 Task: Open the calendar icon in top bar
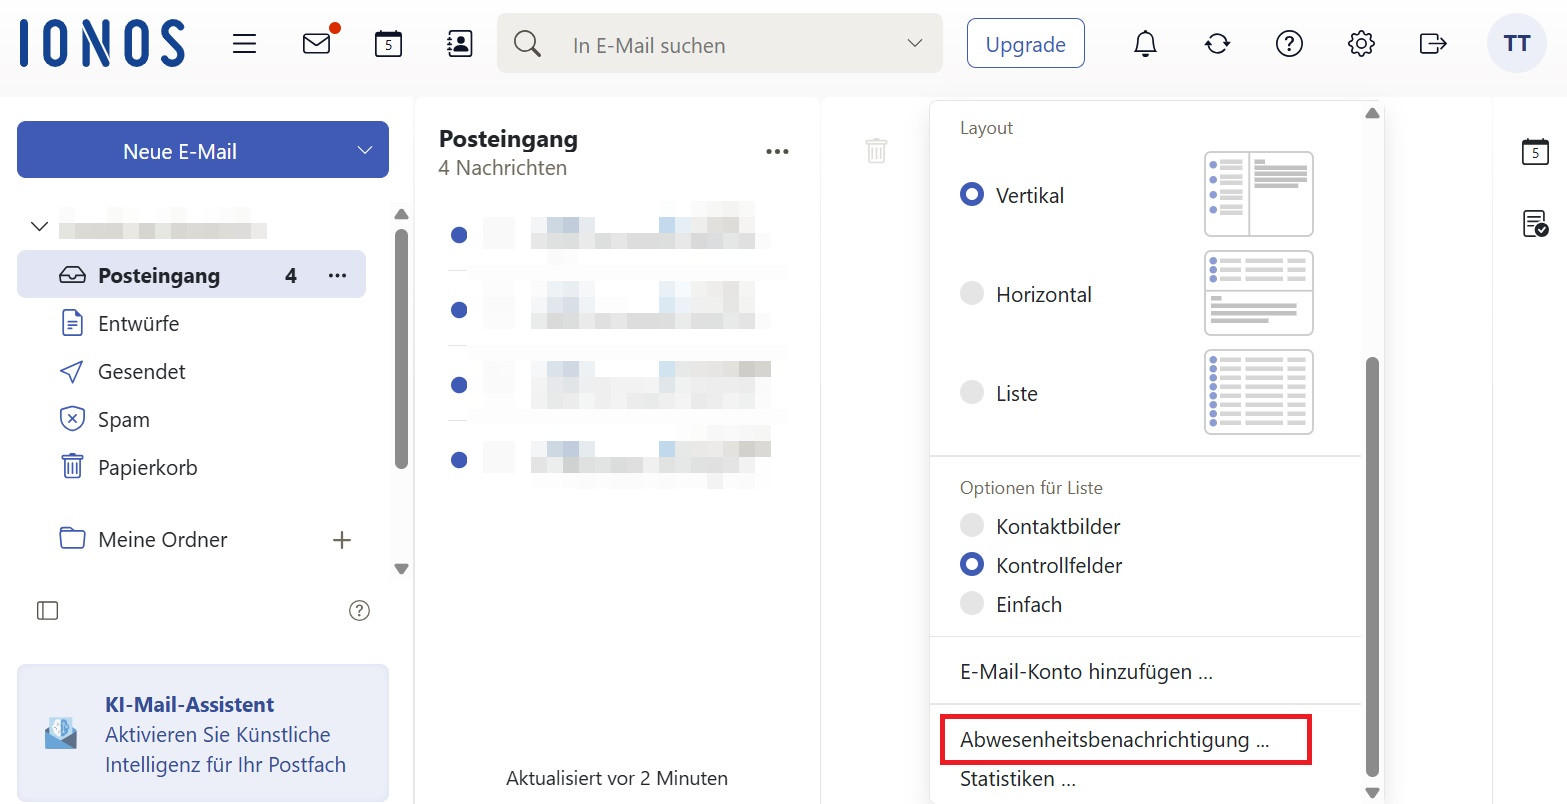coord(388,44)
